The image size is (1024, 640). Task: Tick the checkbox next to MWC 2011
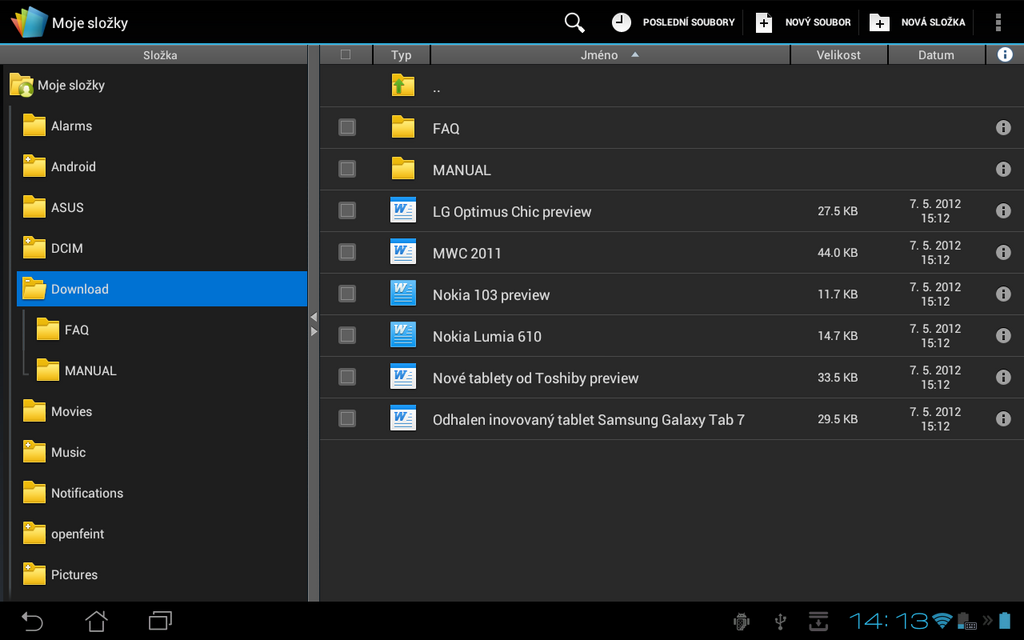tap(346, 252)
